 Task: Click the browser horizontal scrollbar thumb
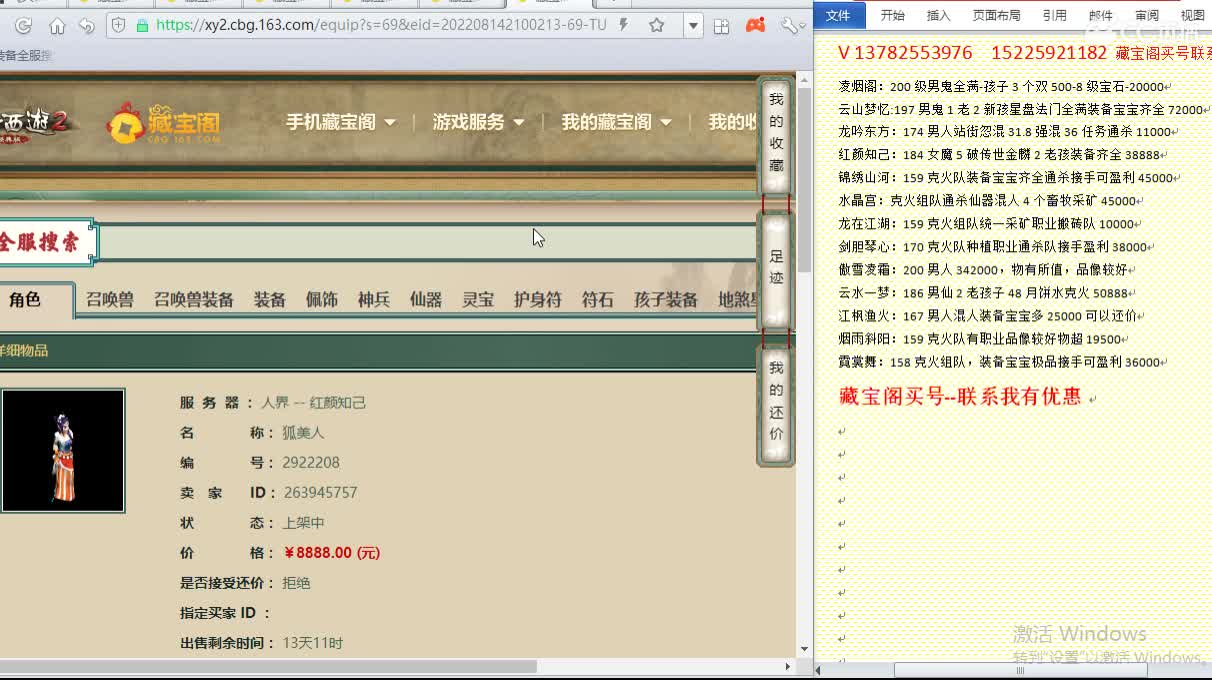(268, 666)
